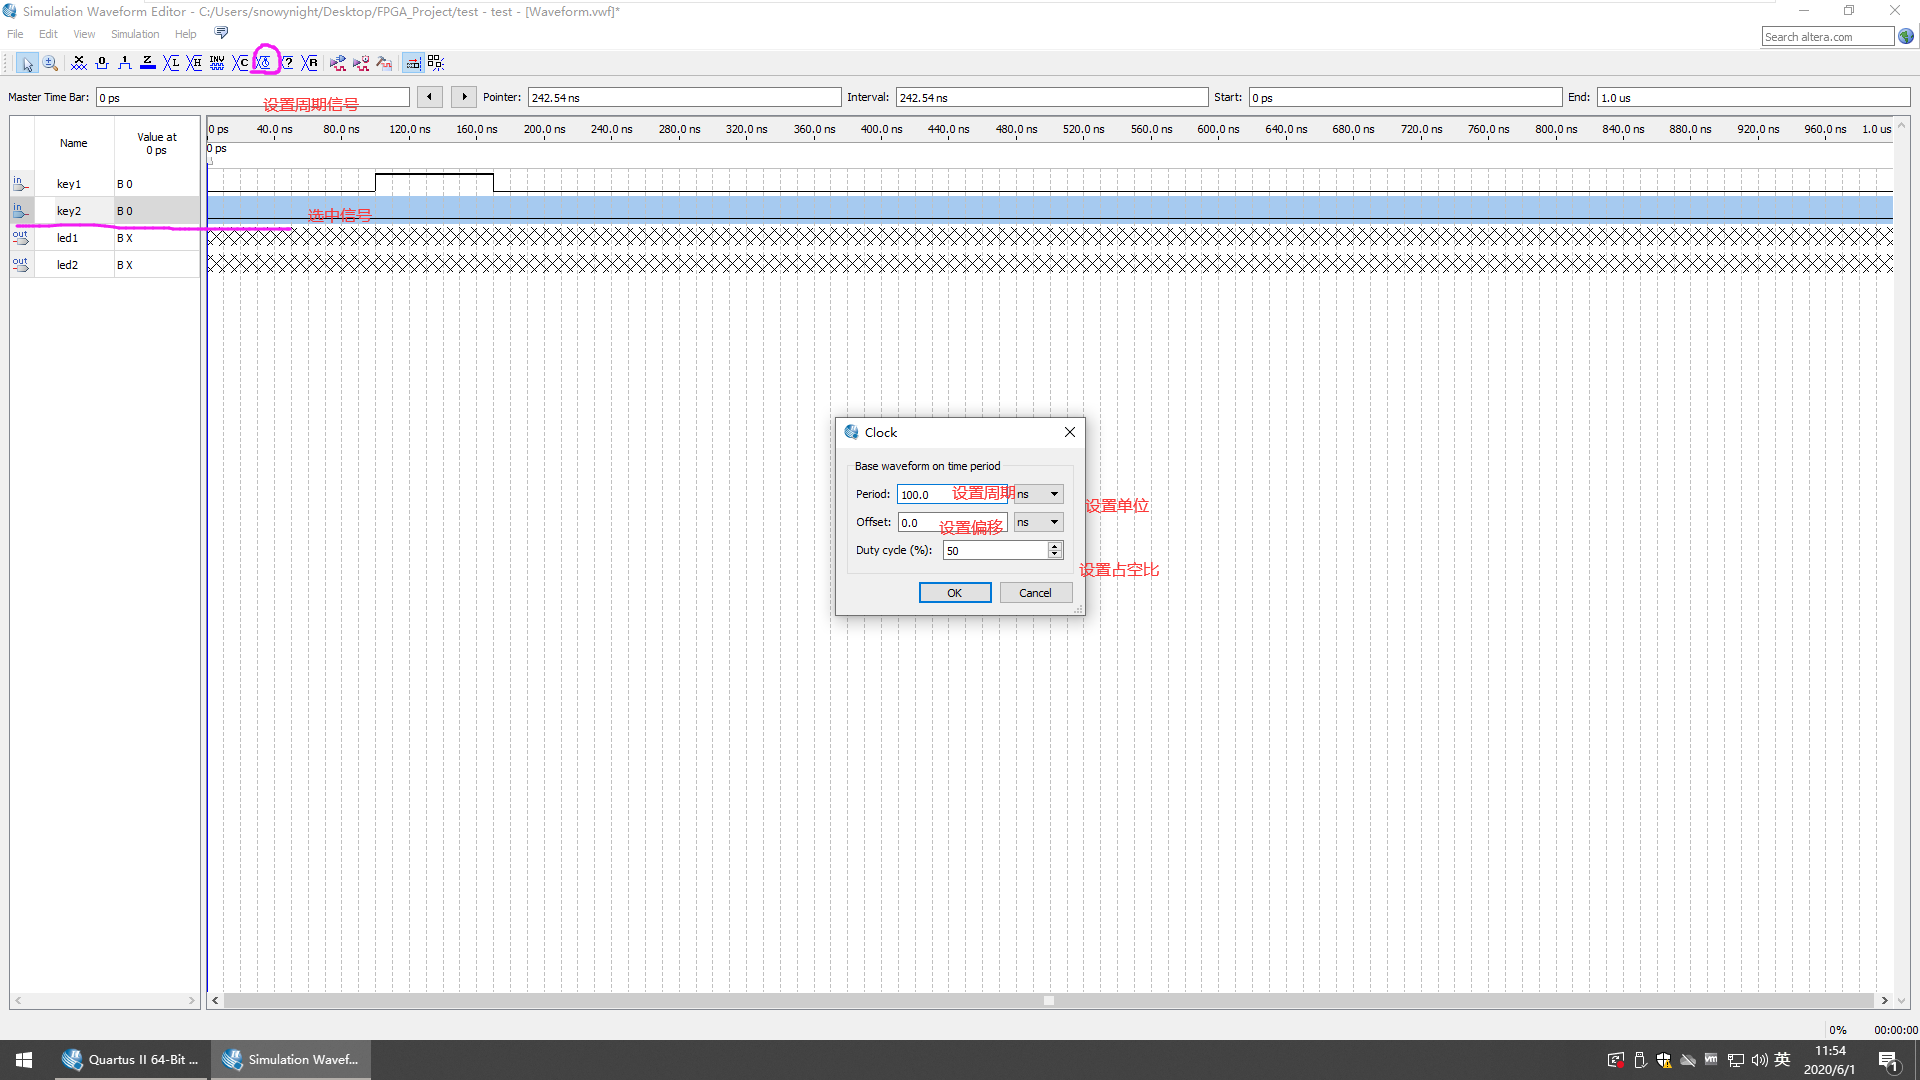
Task: Decrease Duty cycle with down spinner
Action: pyautogui.click(x=1055, y=555)
